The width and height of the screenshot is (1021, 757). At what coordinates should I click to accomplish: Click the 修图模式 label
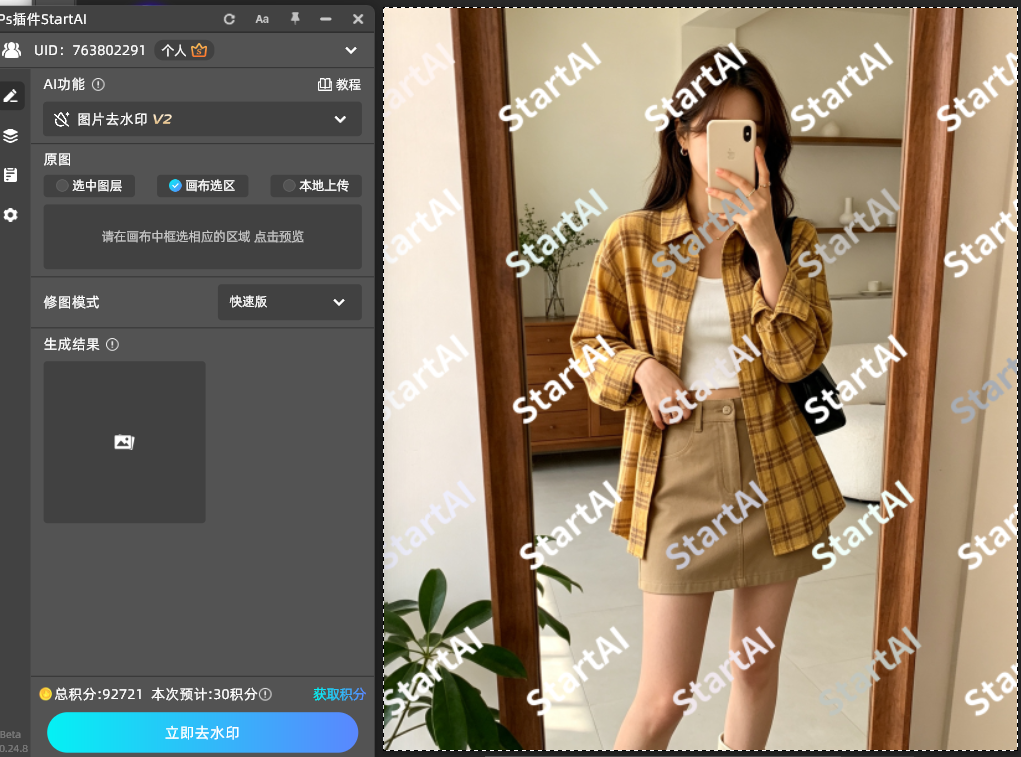point(72,302)
